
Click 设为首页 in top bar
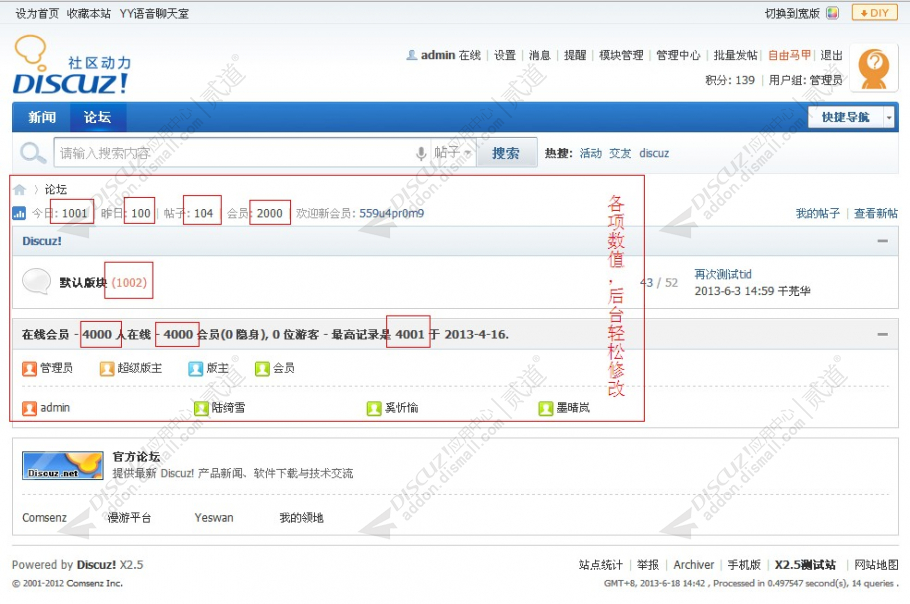pyautogui.click(x=37, y=13)
